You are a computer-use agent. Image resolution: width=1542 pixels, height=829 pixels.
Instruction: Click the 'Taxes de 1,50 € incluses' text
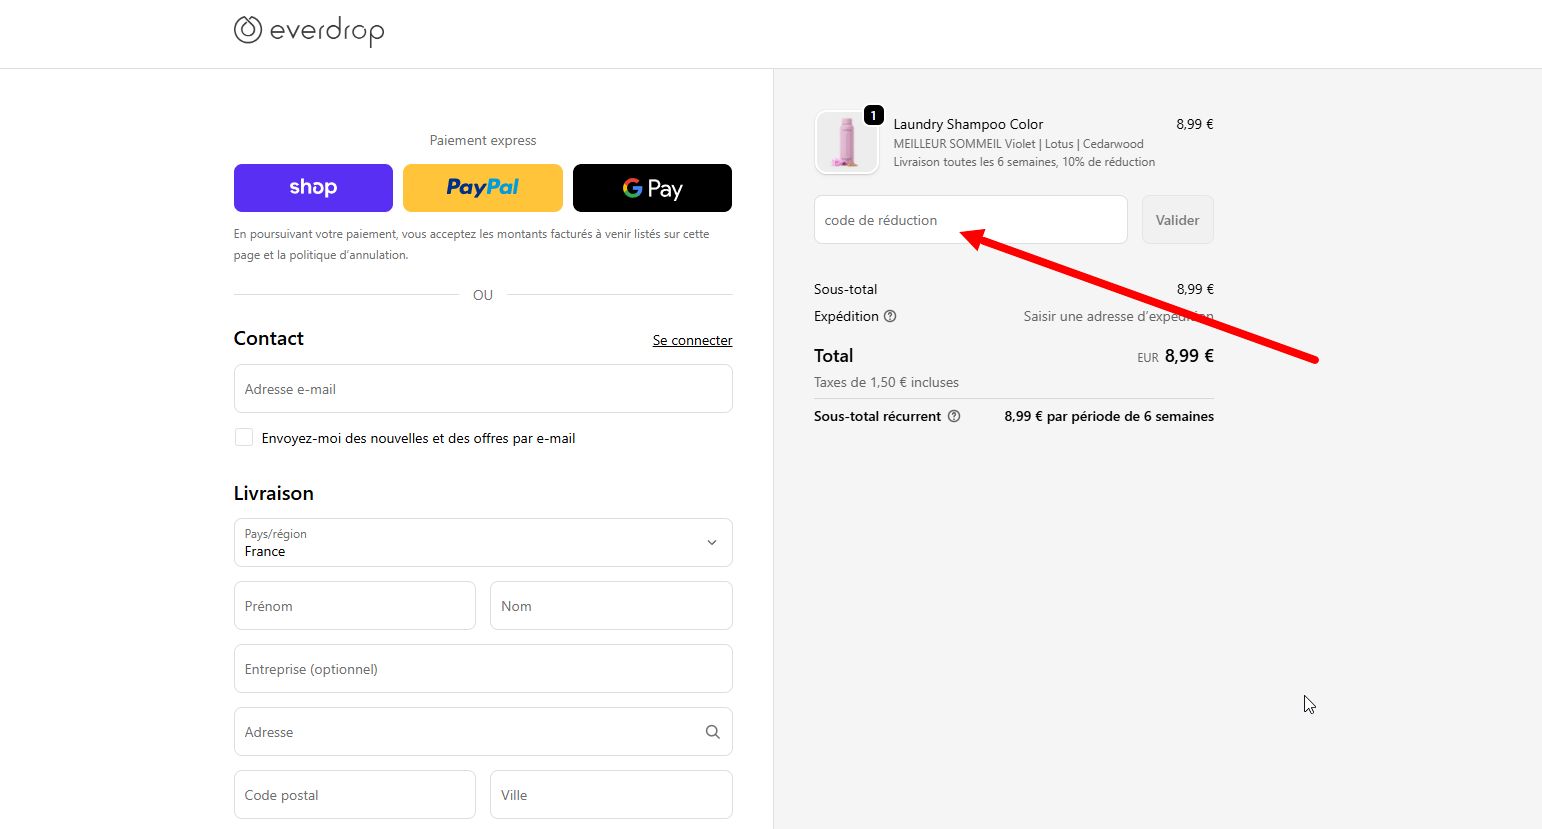point(886,382)
